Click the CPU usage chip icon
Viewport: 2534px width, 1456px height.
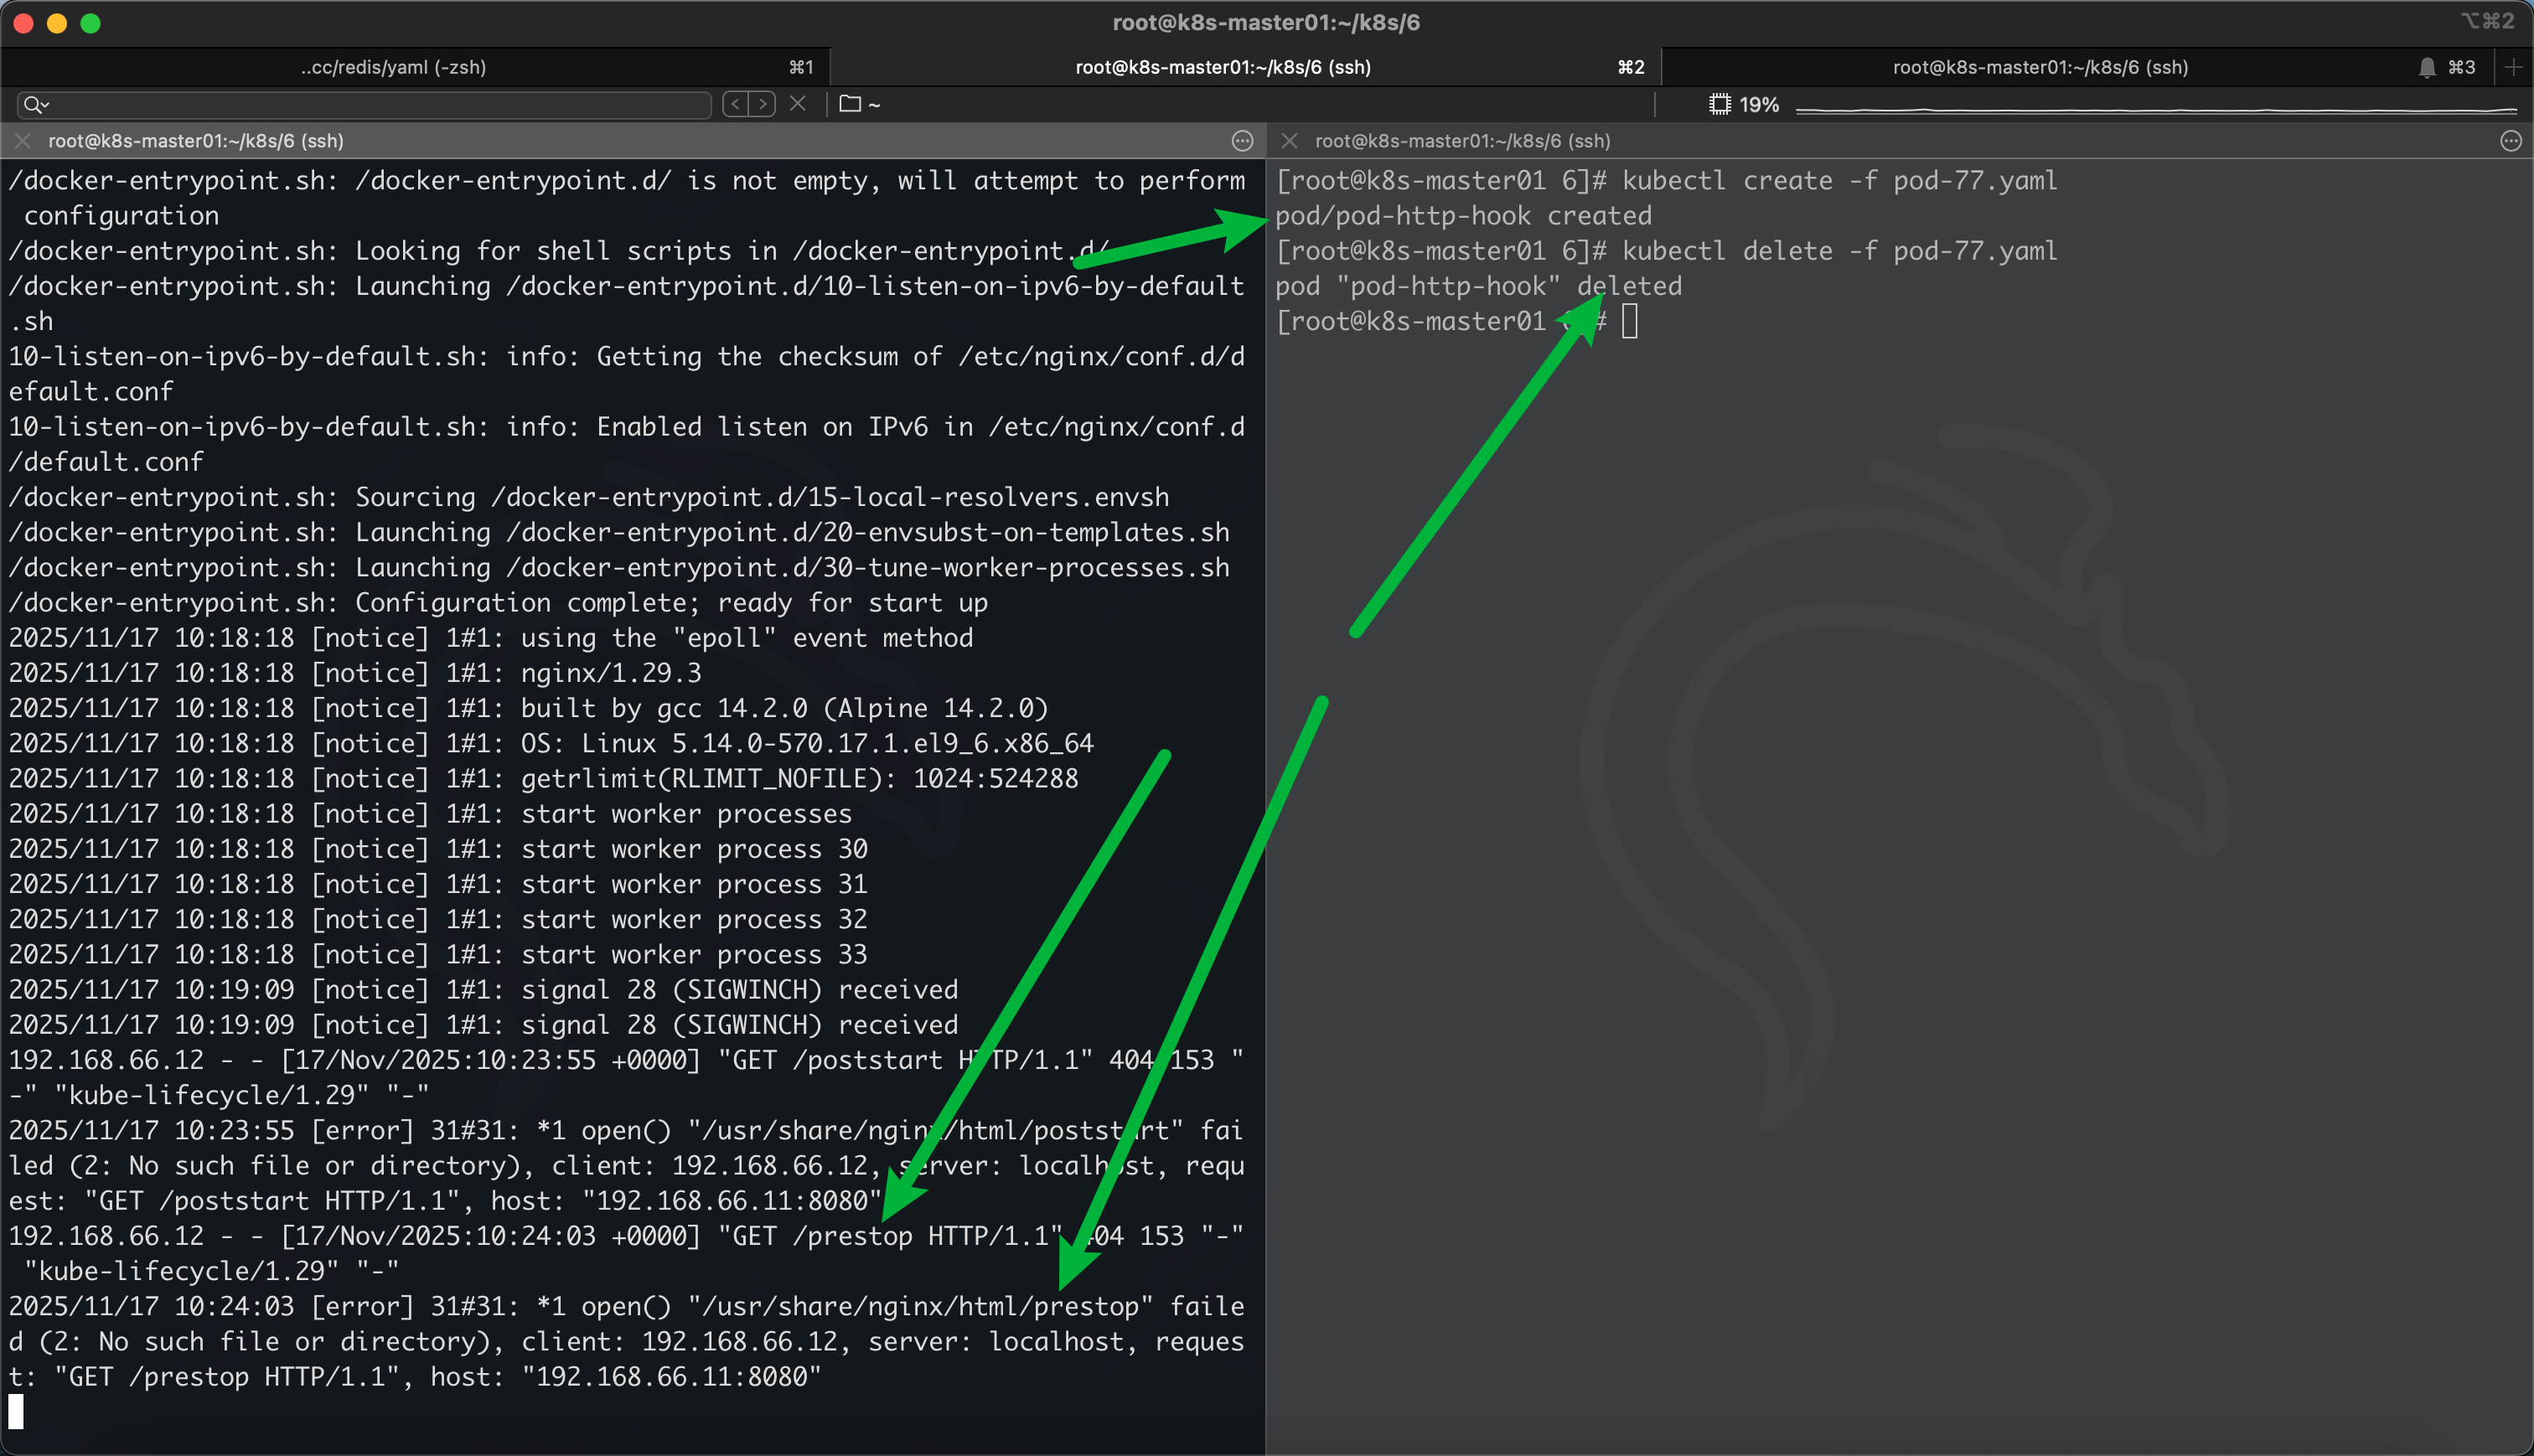coord(1719,104)
